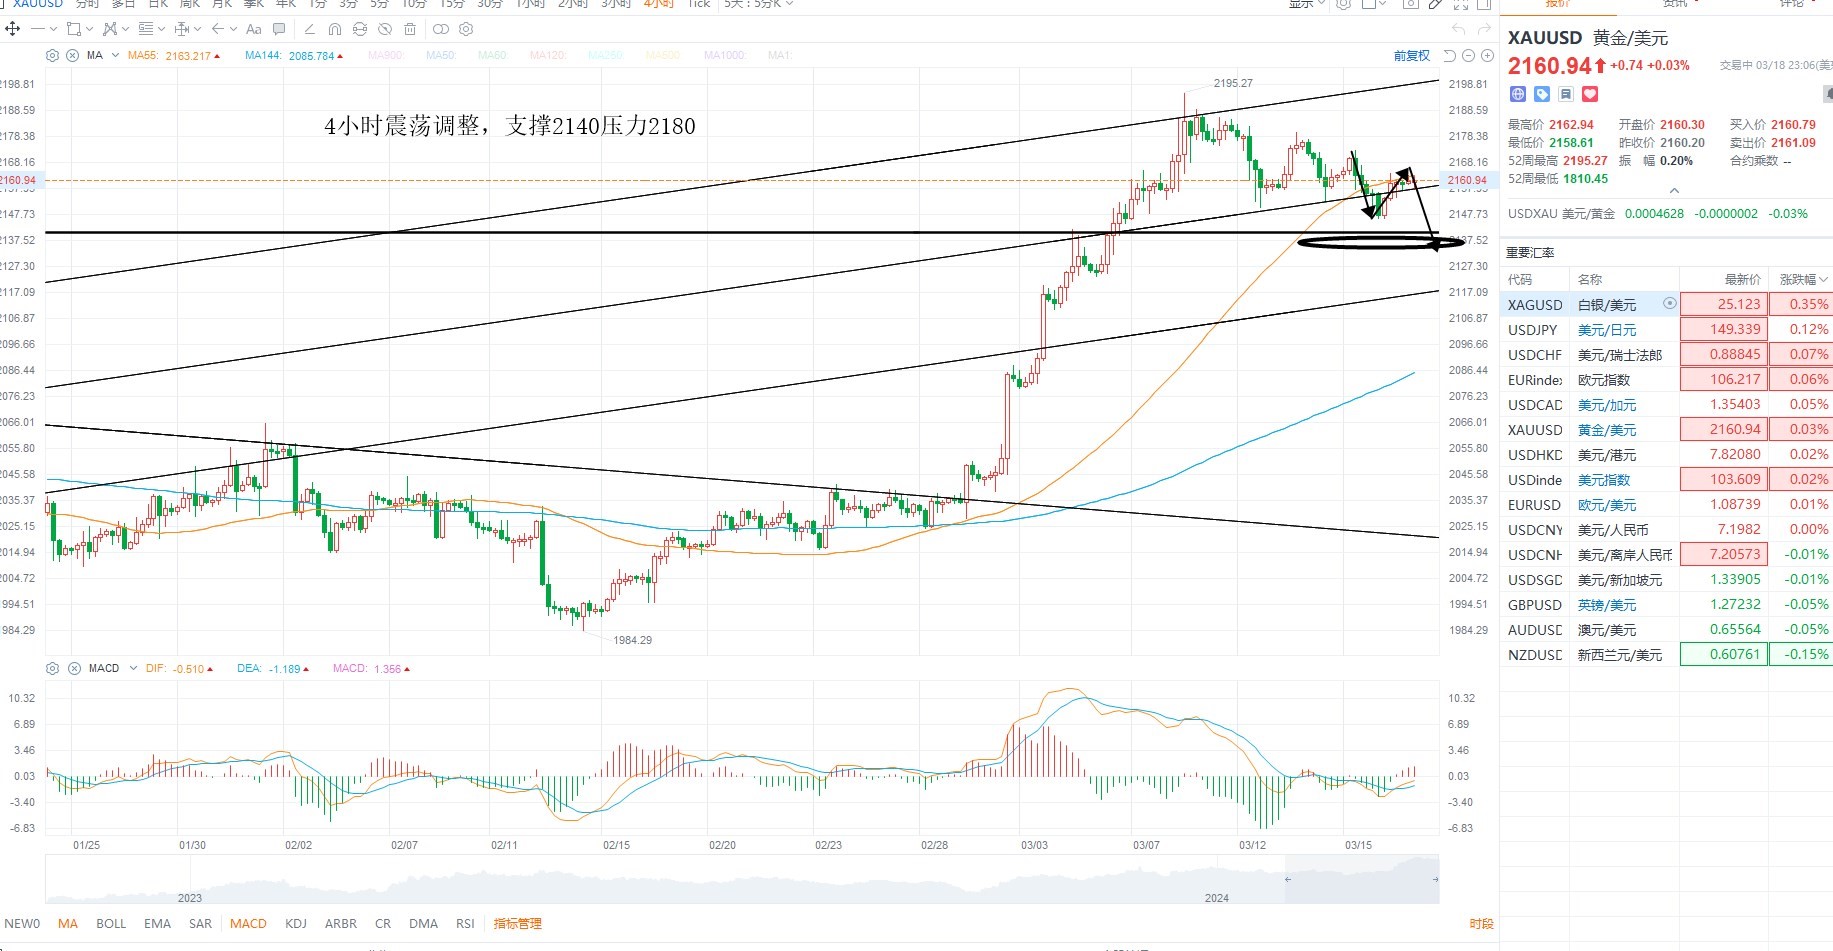Image resolution: width=1833 pixels, height=951 pixels.
Task: Expand the 涨跌幅 column sort dropdown
Action: (x=1824, y=280)
